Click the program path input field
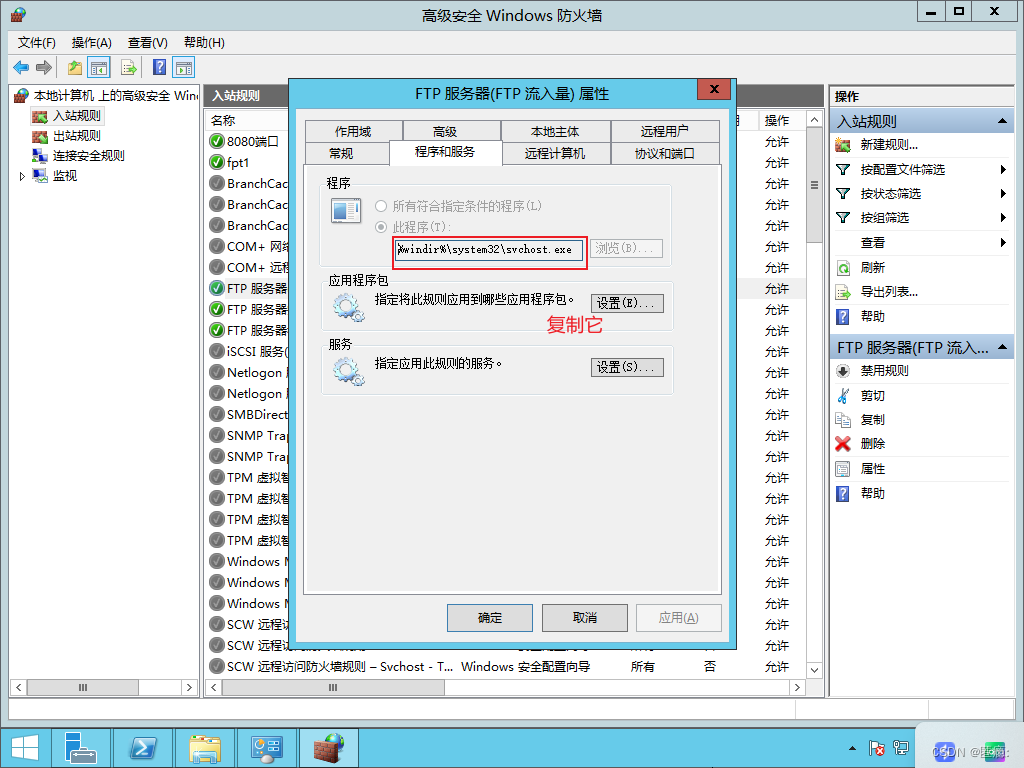The width and height of the screenshot is (1024, 768). point(489,249)
